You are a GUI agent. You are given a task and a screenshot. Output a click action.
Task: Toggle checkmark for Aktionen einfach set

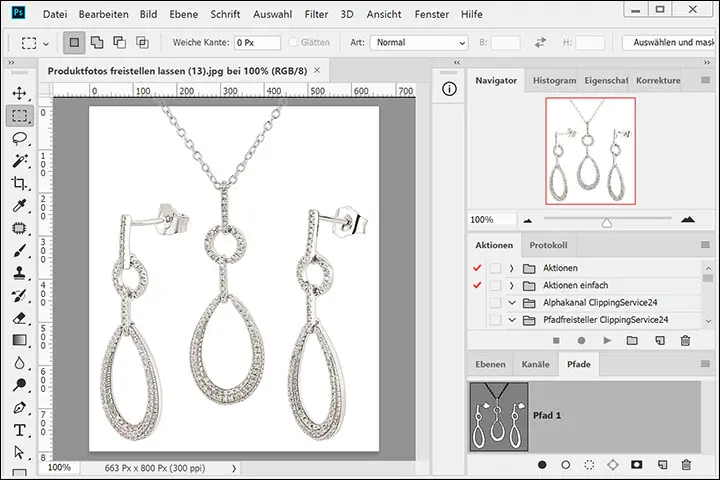(x=477, y=285)
